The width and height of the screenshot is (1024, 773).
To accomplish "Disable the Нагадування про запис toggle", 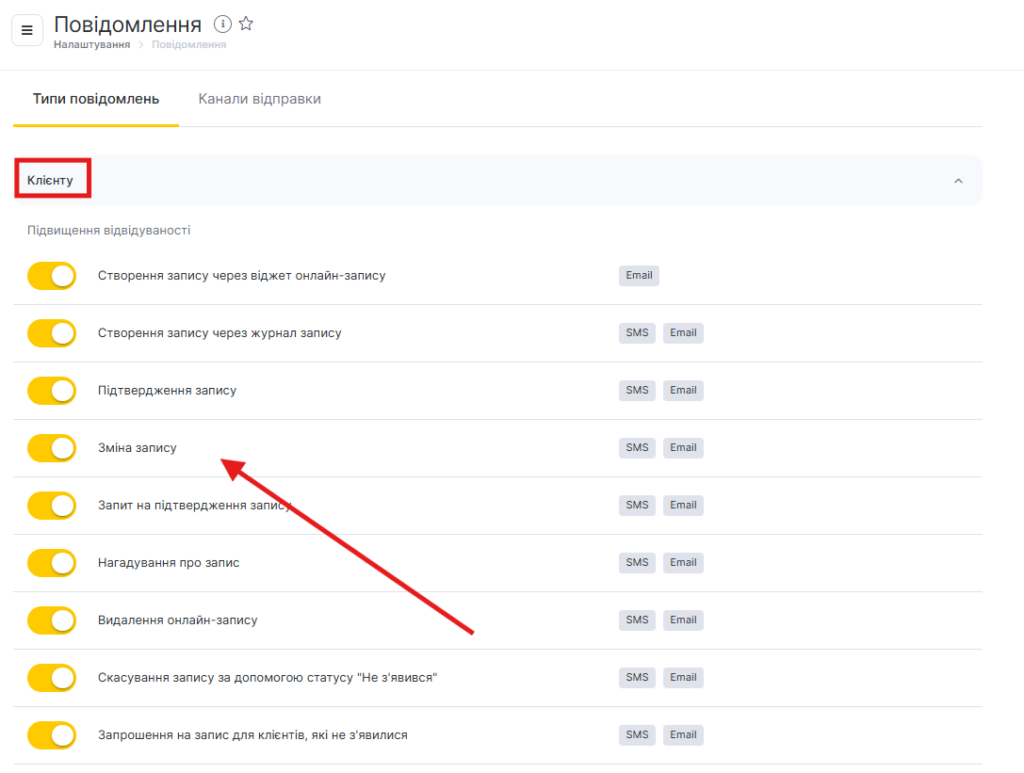I will coord(52,563).
